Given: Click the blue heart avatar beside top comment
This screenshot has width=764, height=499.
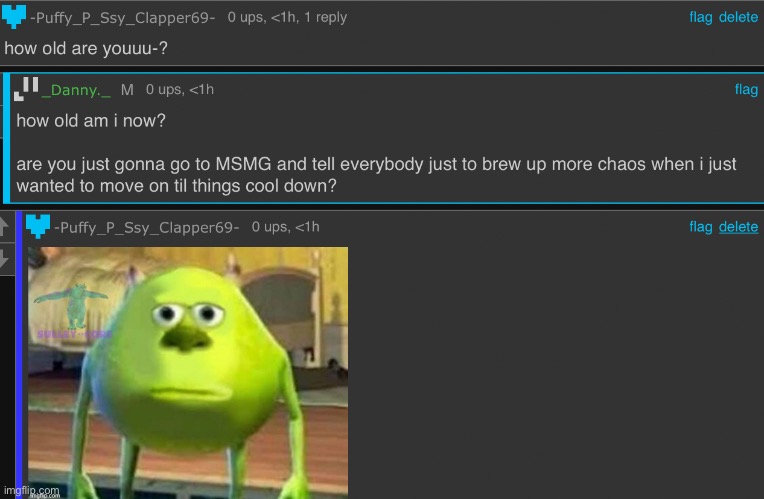Looking at the screenshot, I should pyautogui.click(x=14, y=17).
